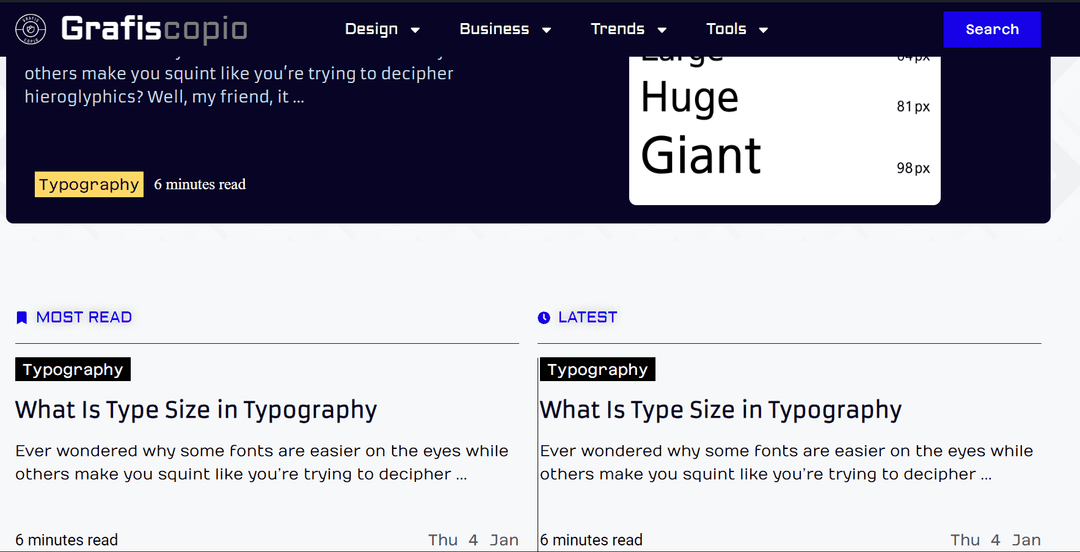Open the Business menu item
This screenshot has height=552, width=1080.
[x=494, y=29]
